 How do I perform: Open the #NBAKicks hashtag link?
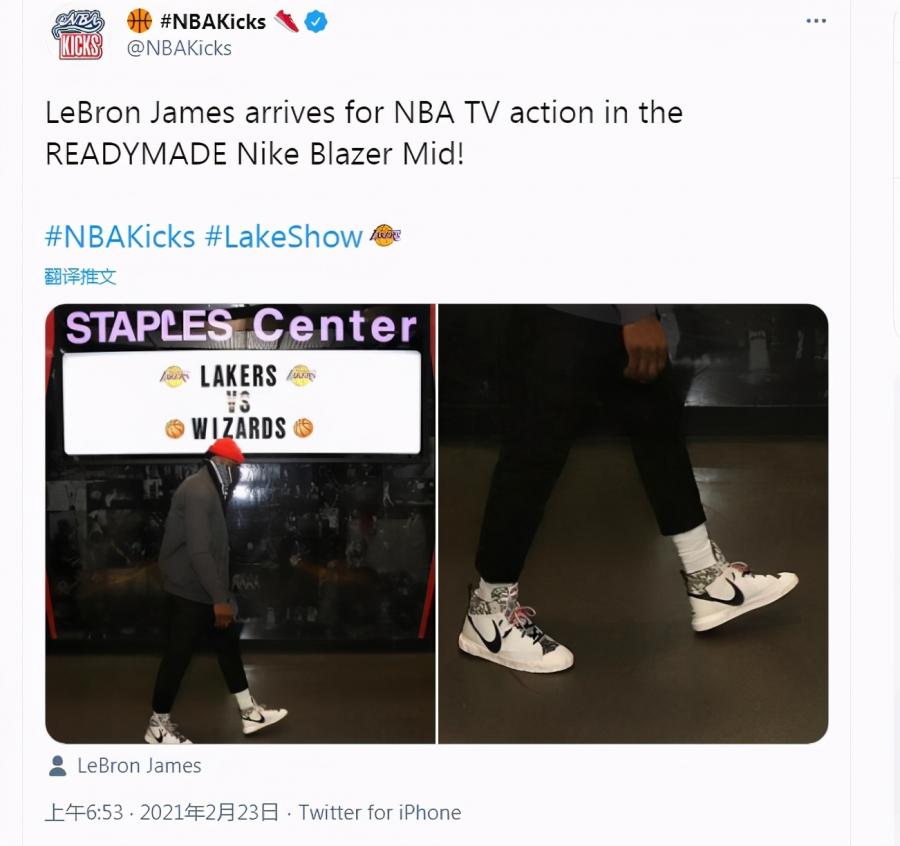(120, 236)
